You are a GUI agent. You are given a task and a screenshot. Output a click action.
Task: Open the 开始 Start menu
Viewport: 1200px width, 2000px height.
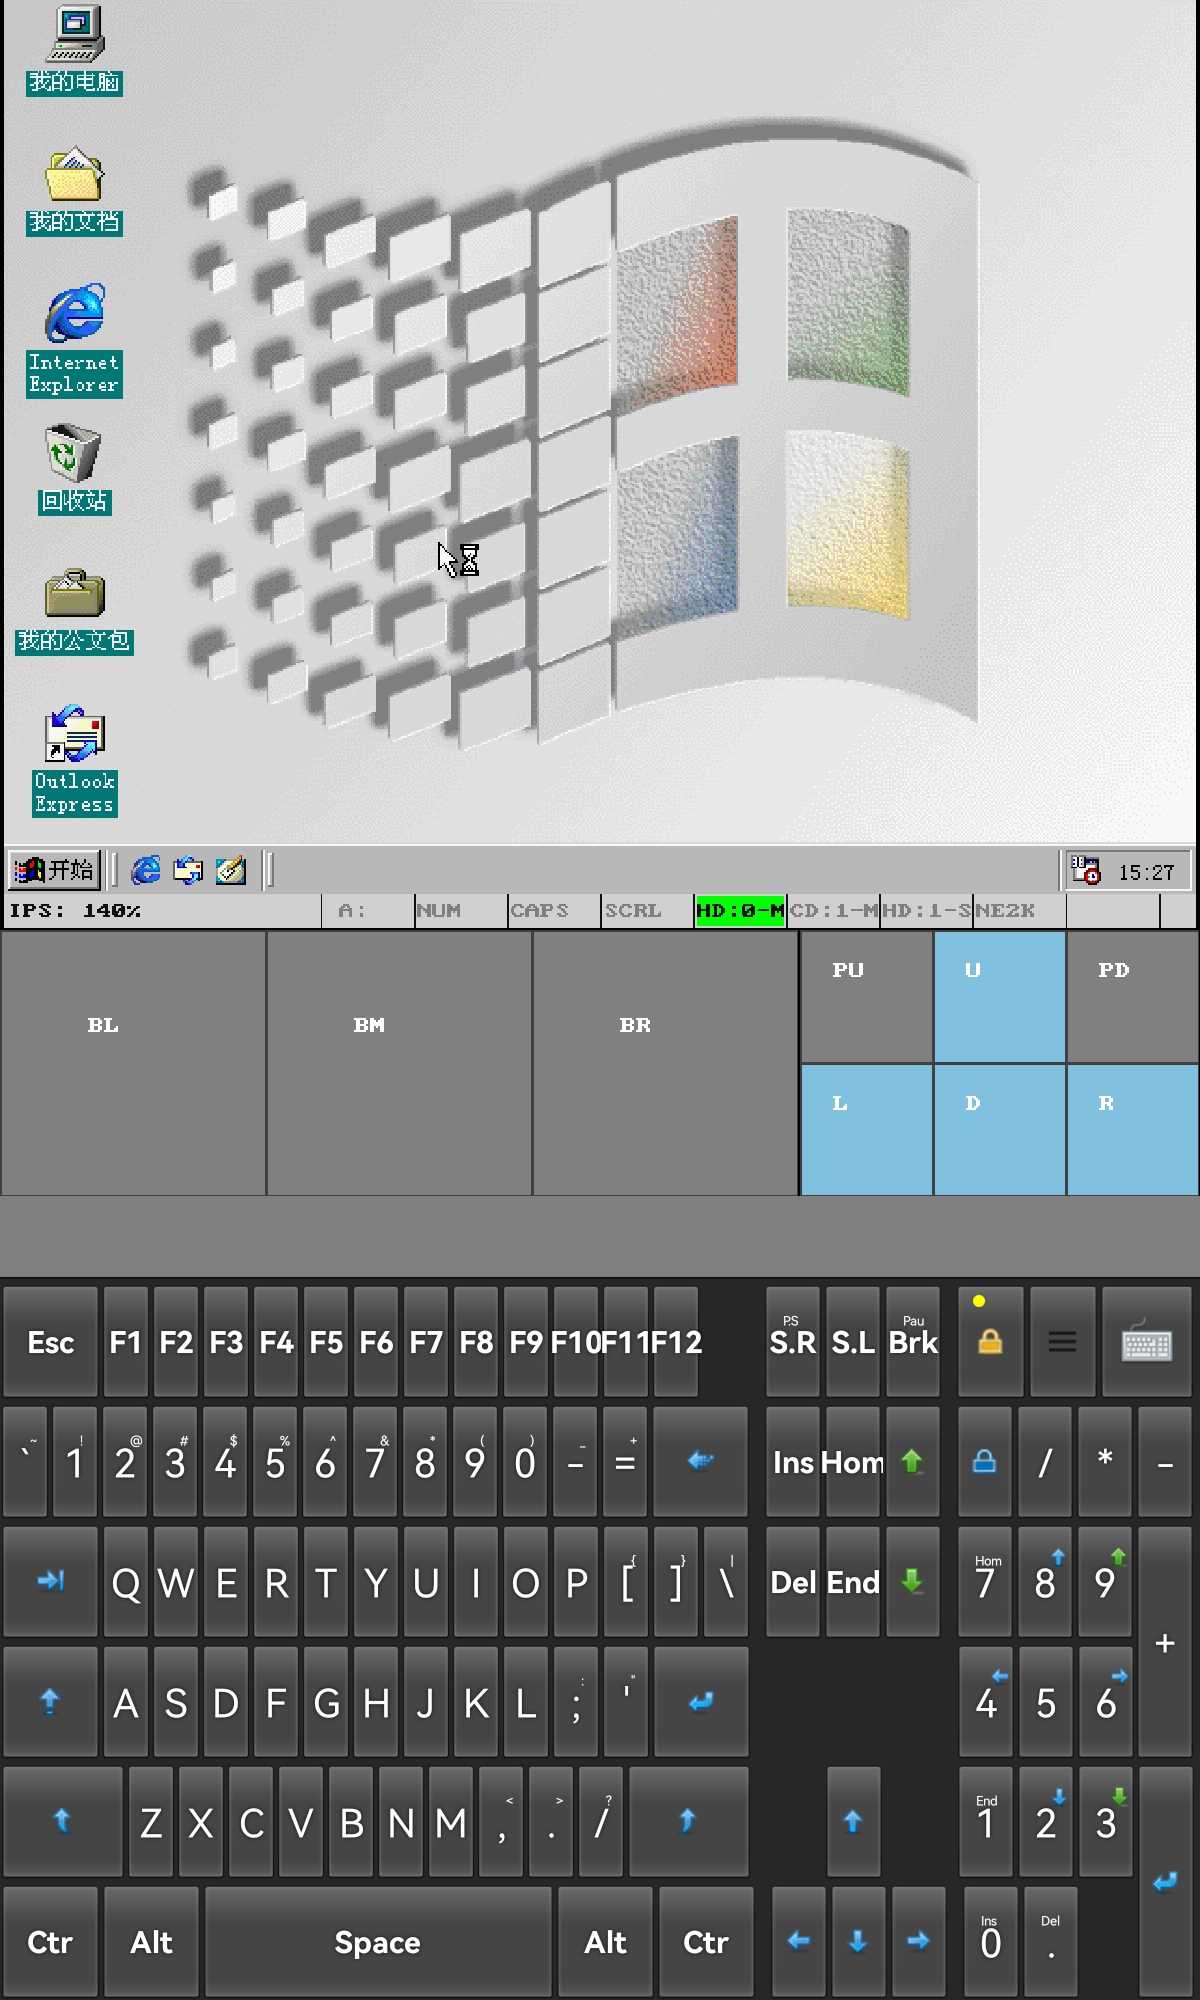[55, 870]
